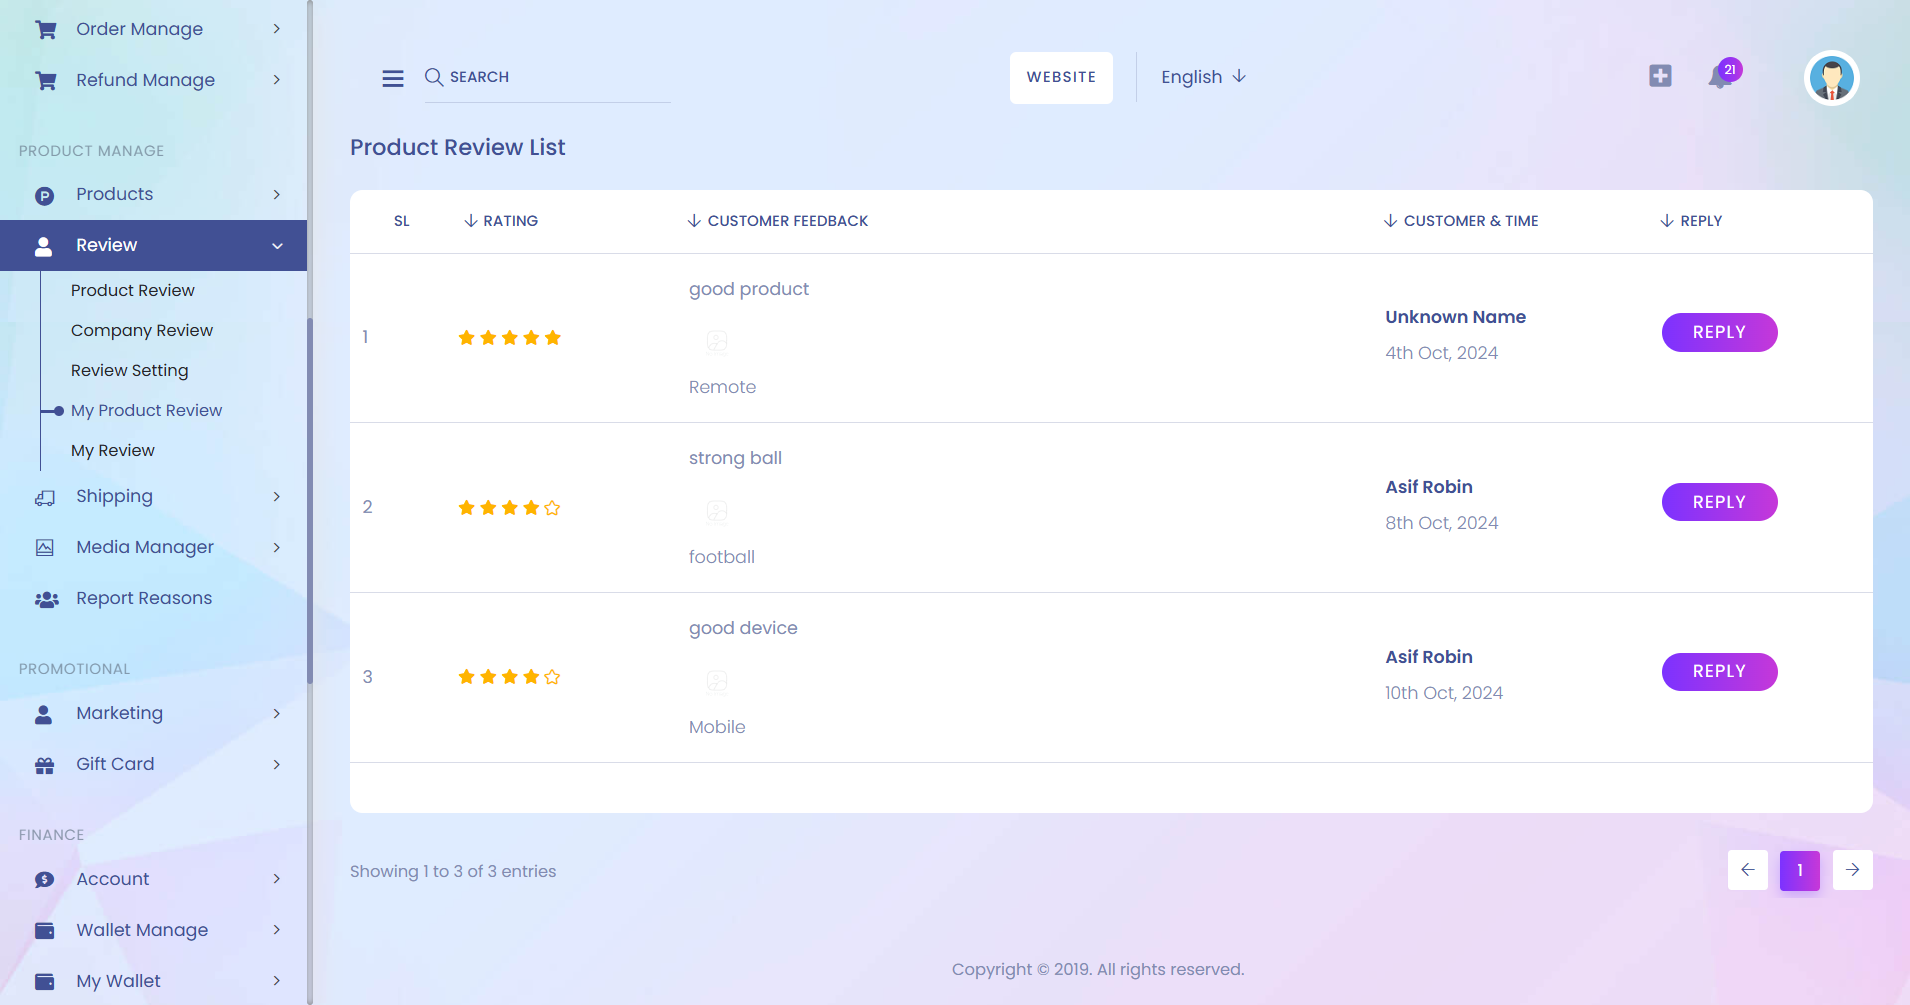Click the search magnifier icon
Image resolution: width=1910 pixels, height=1005 pixels.
click(434, 77)
